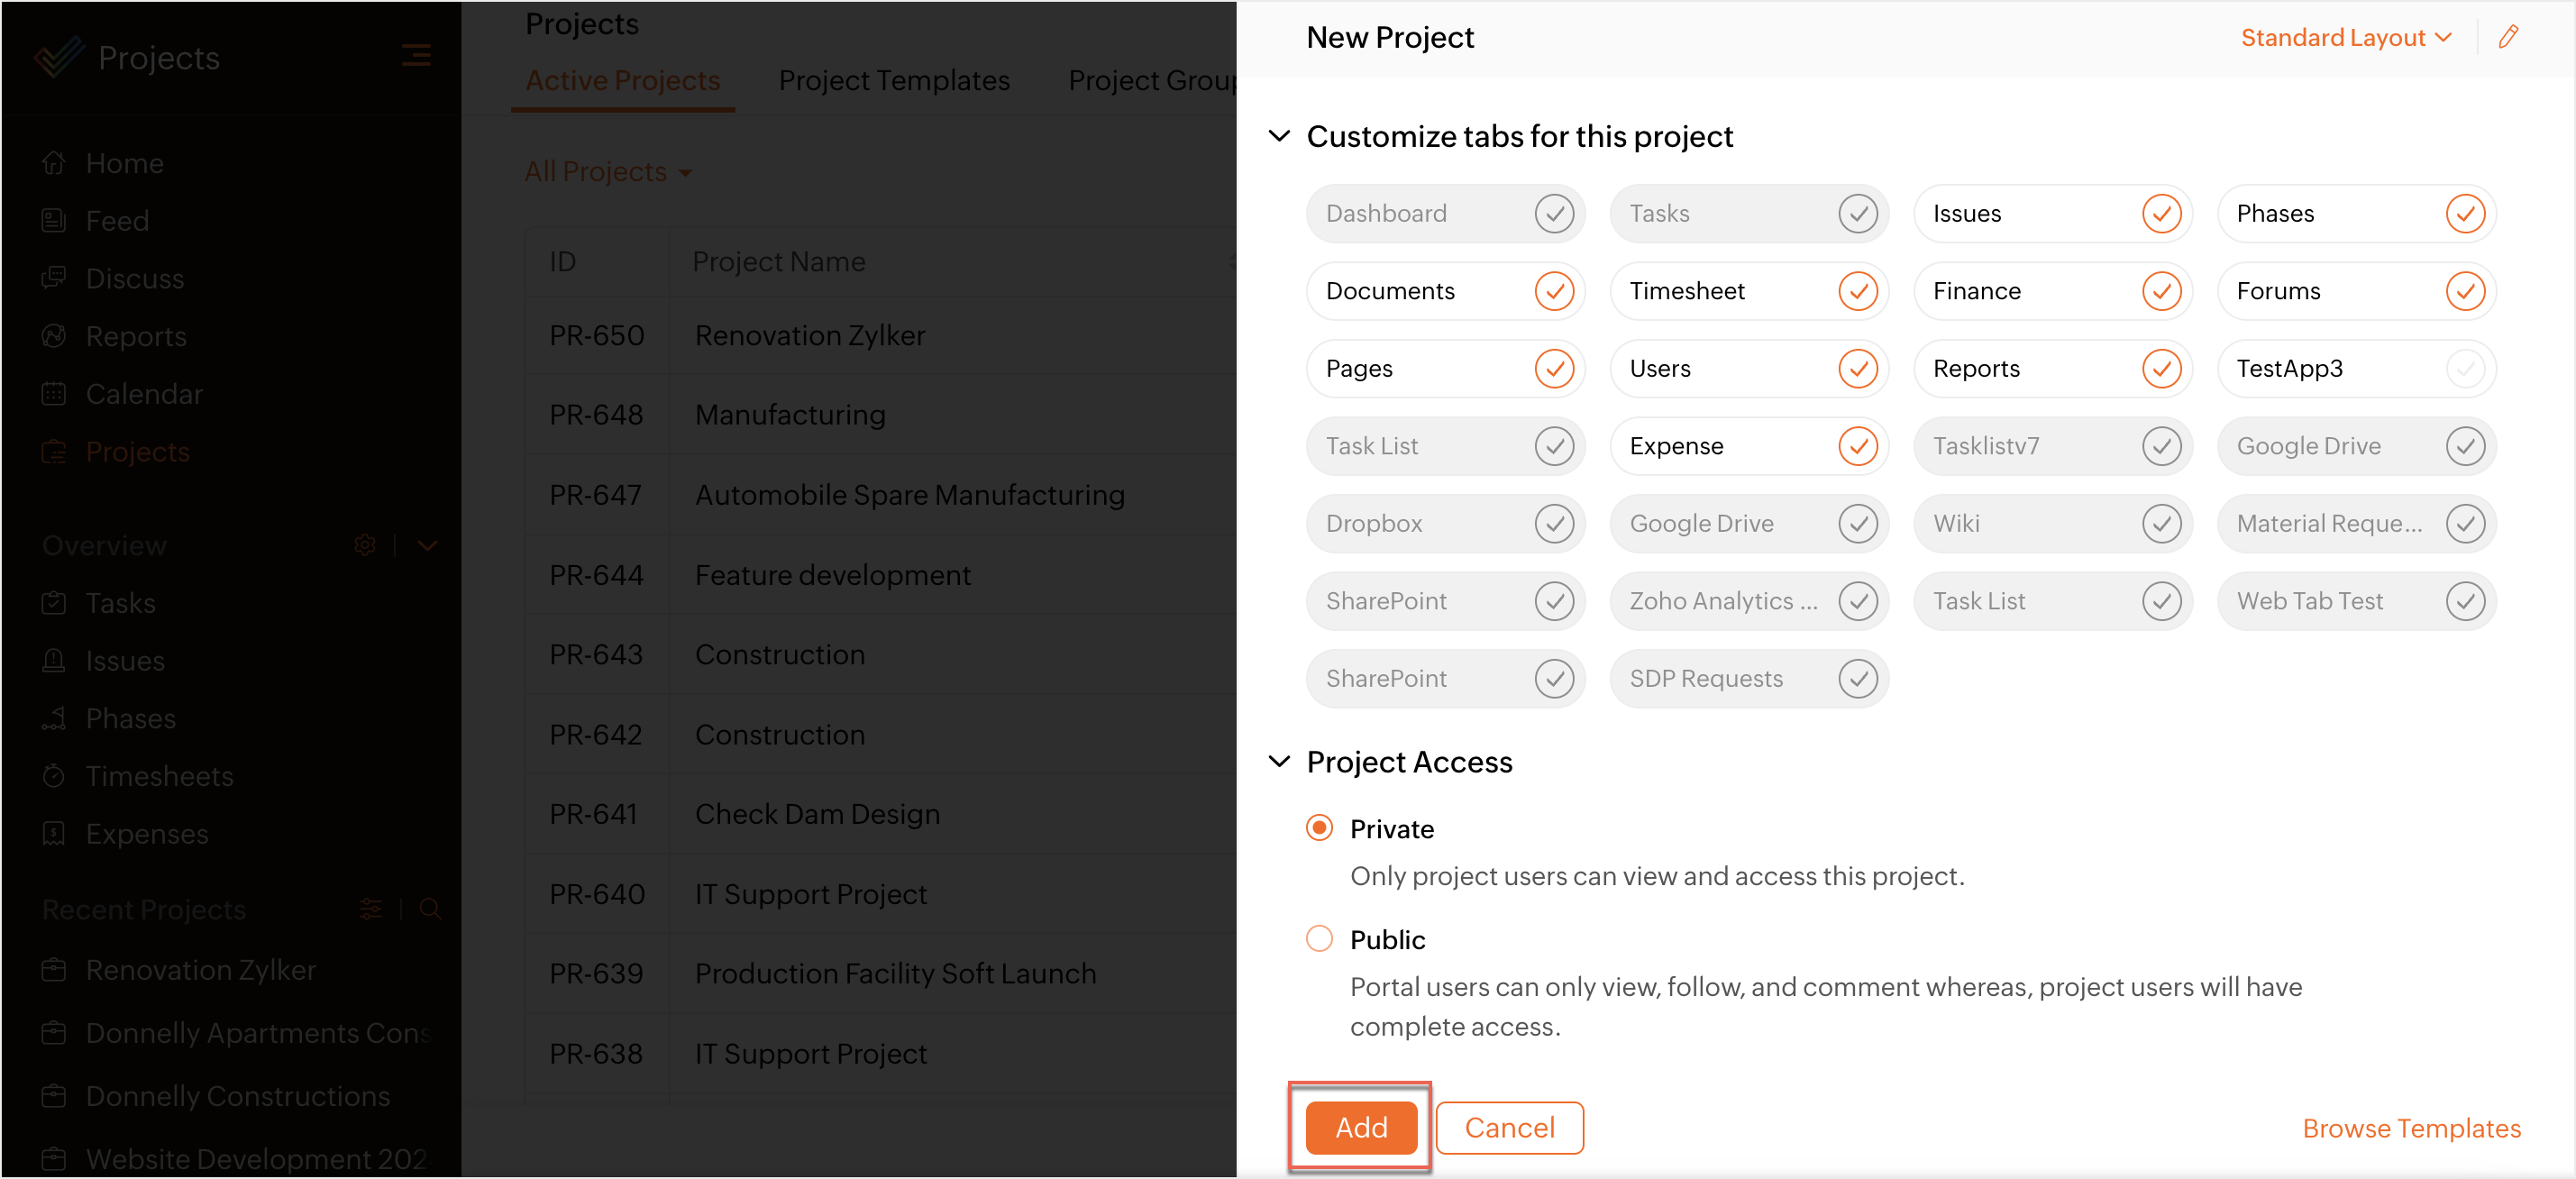2576x1179 pixels.
Task: Toggle the Issues tab checkmark
Action: pyautogui.click(x=2160, y=214)
